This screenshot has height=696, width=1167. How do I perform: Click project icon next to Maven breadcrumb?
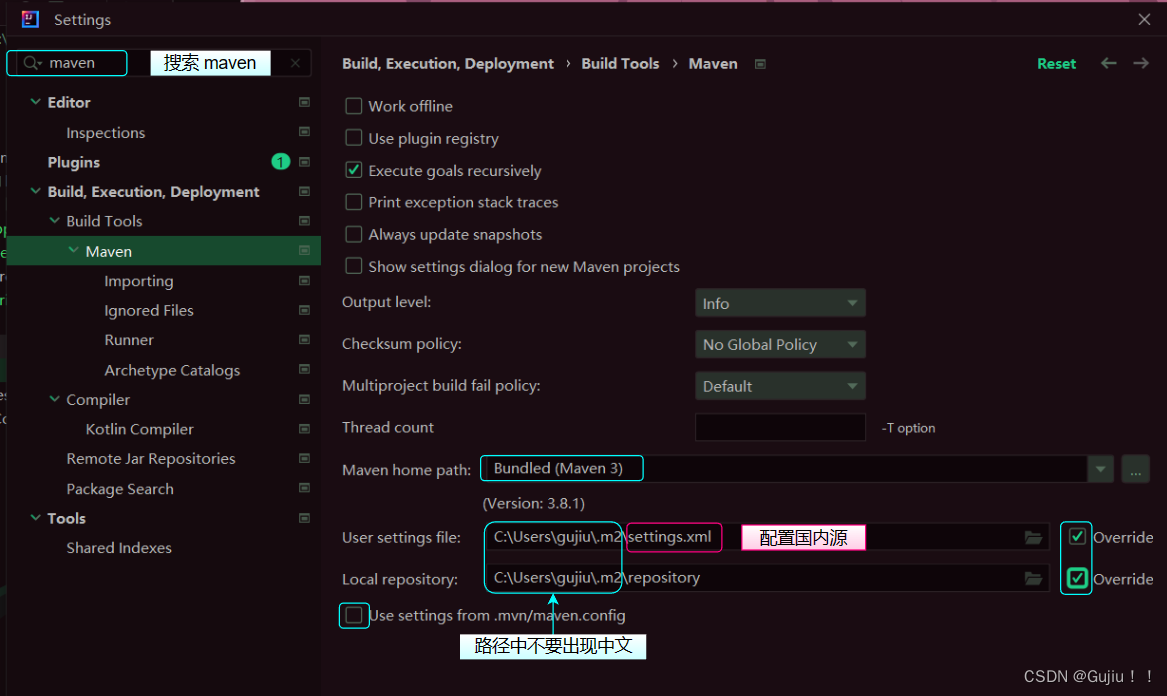tap(760, 64)
